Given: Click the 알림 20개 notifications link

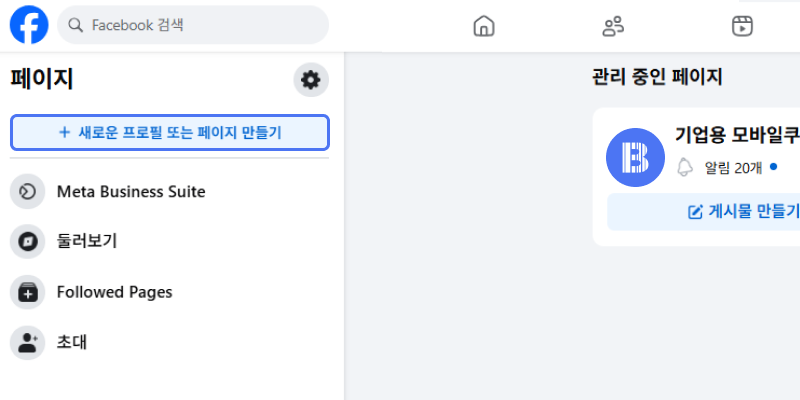Looking at the screenshot, I should click(x=733, y=167).
